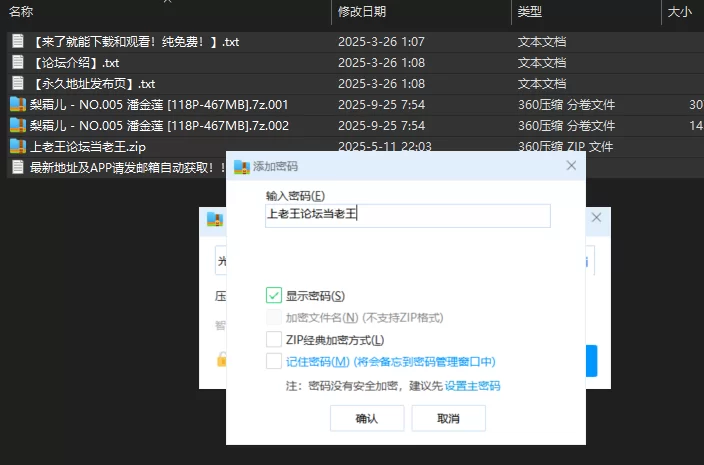The image size is (704, 465).
Task: Tick the 记住密码 checkbox
Action: point(274,361)
